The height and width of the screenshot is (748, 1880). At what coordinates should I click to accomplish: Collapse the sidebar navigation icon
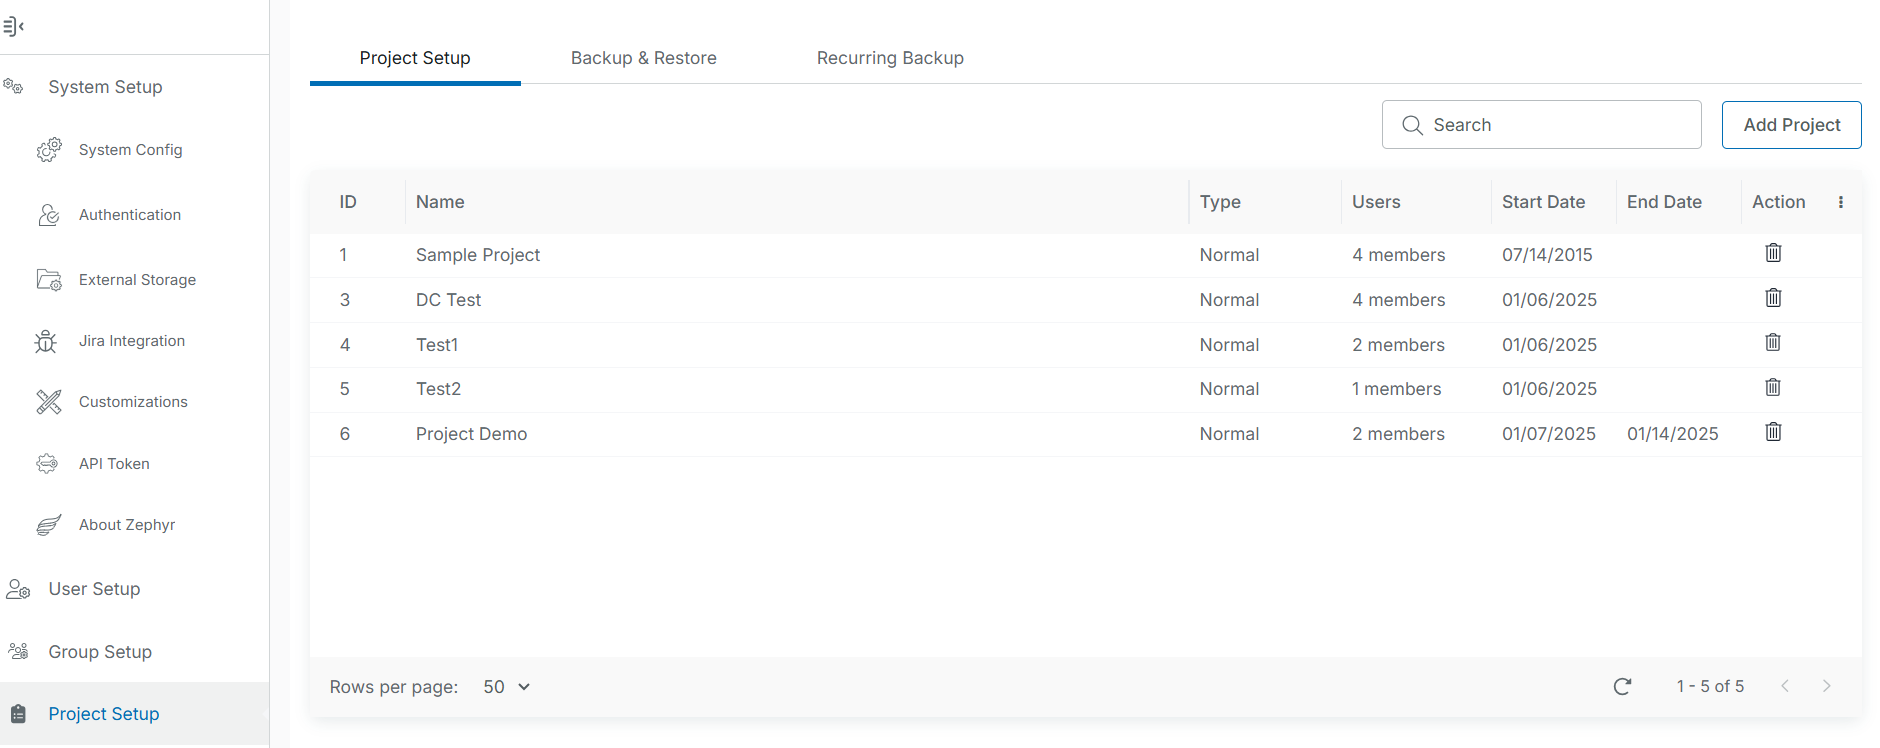tap(13, 27)
